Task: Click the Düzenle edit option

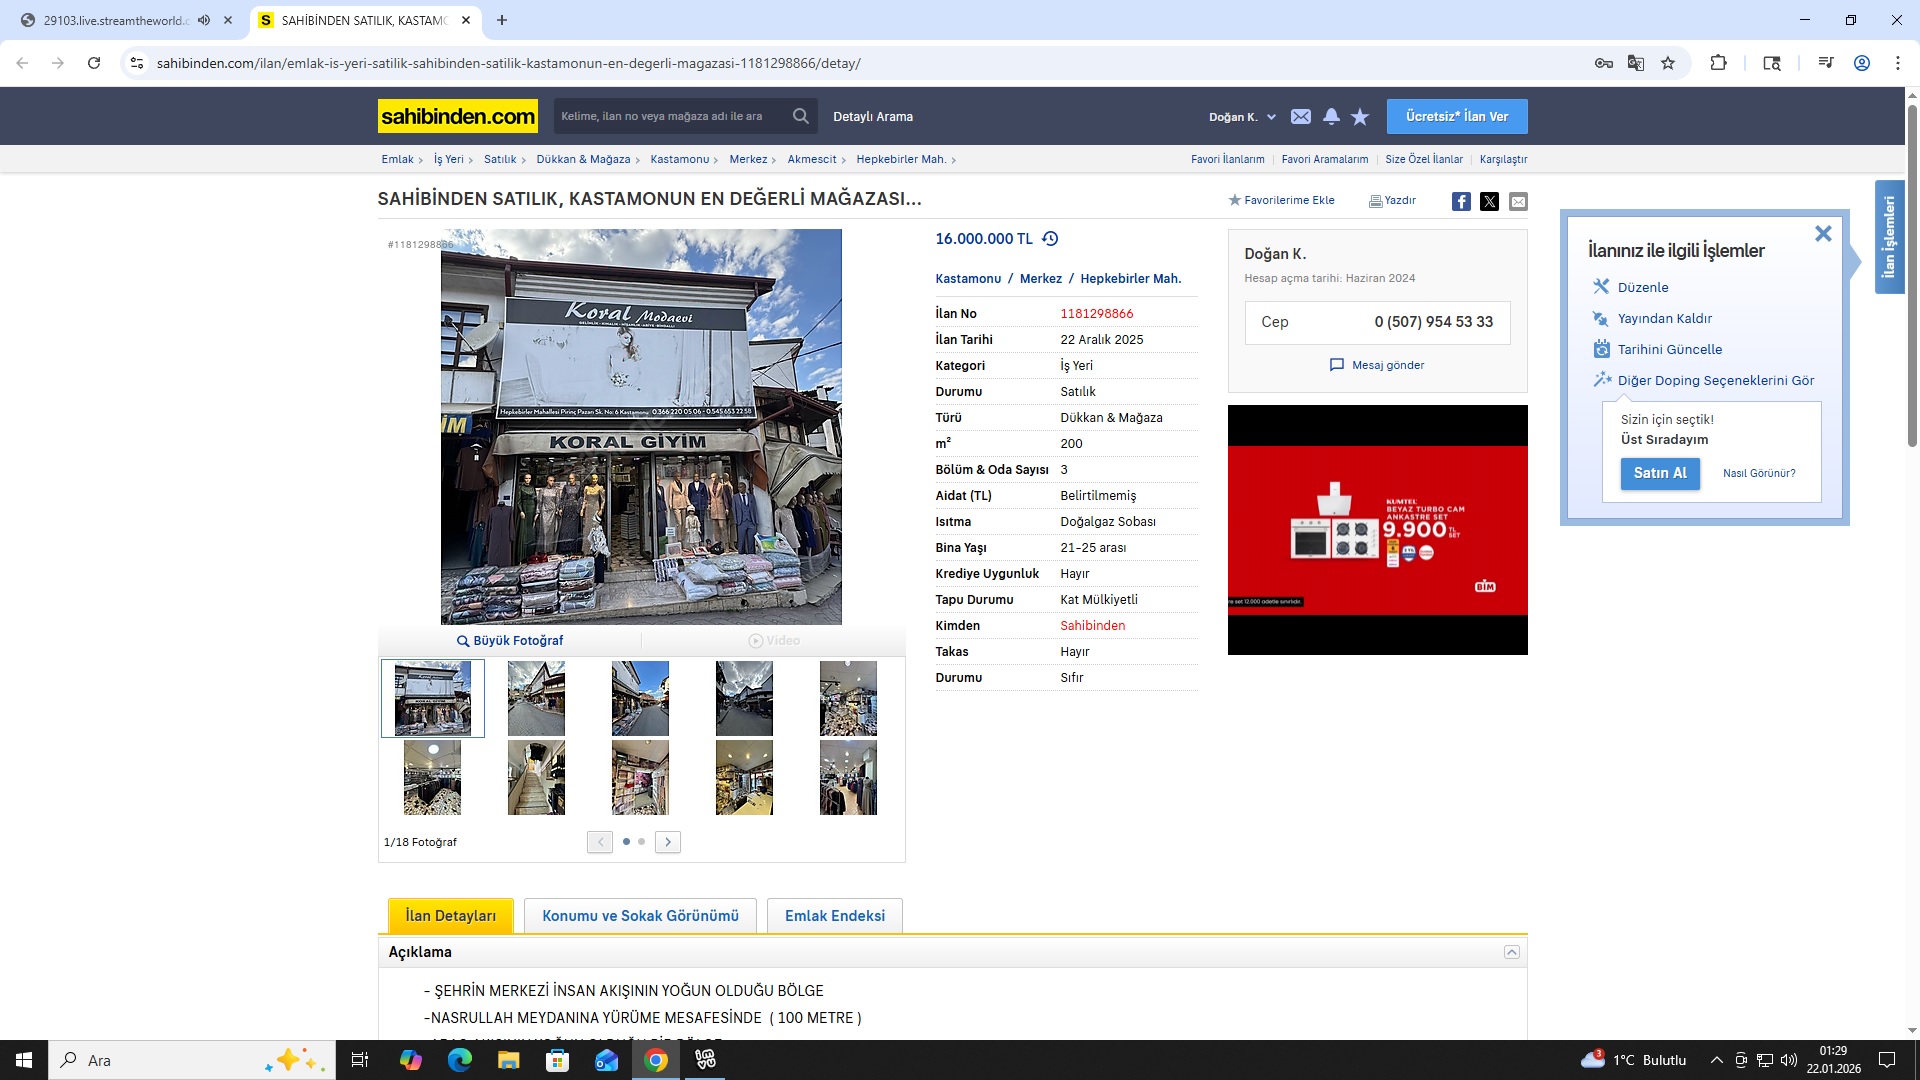Action: coord(1643,287)
